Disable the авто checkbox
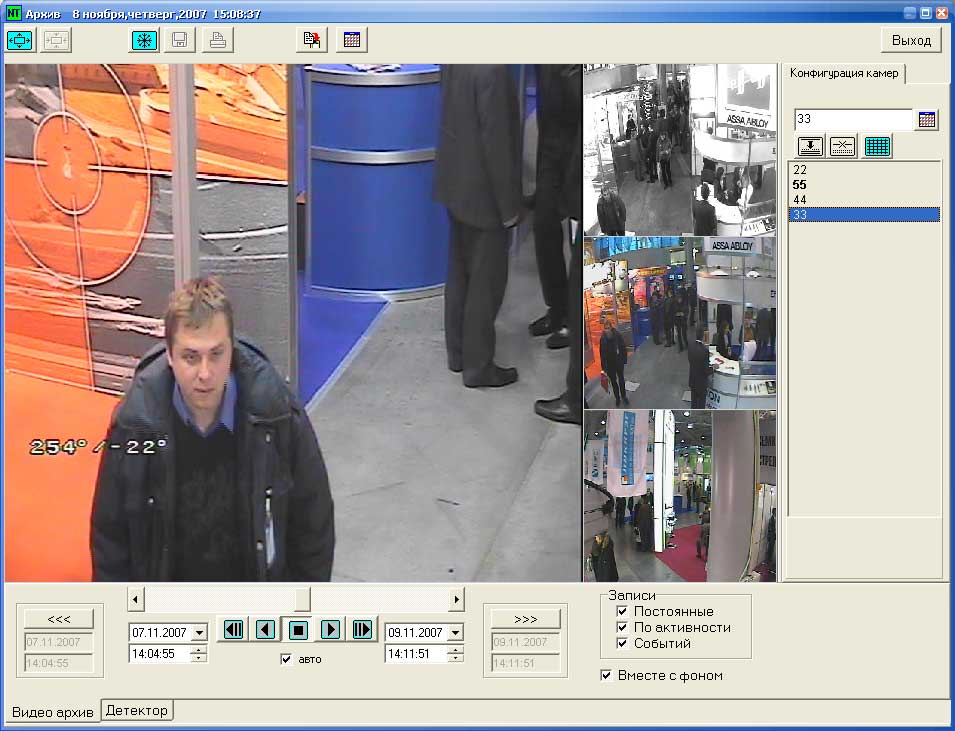The width and height of the screenshot is (955, 731). [x=287, y=659]
